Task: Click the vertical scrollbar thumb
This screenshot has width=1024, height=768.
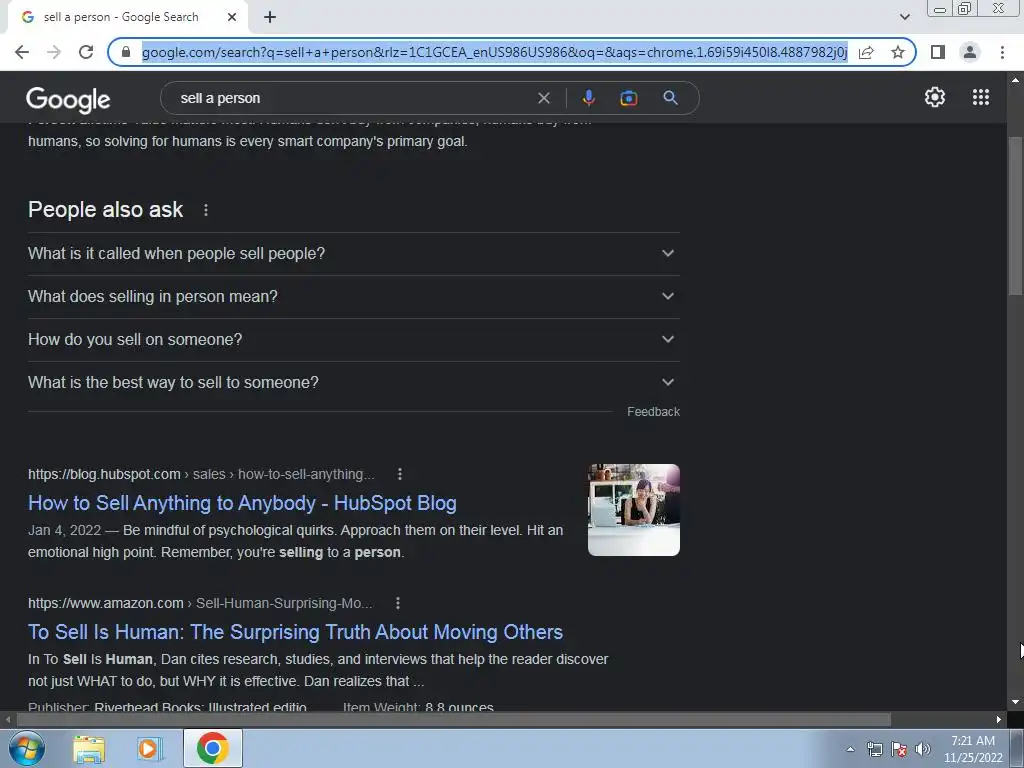Action: point(1015,216)
